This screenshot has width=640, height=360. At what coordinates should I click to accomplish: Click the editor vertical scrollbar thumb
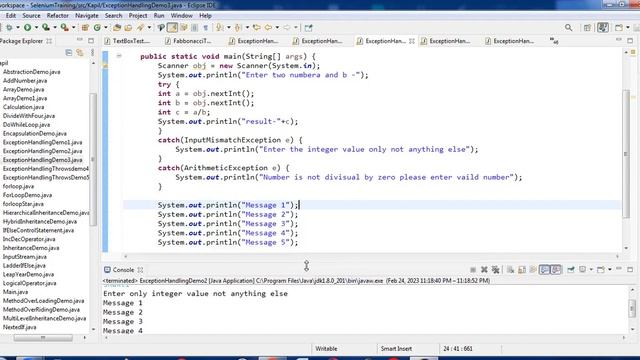(x=627, y=154)
